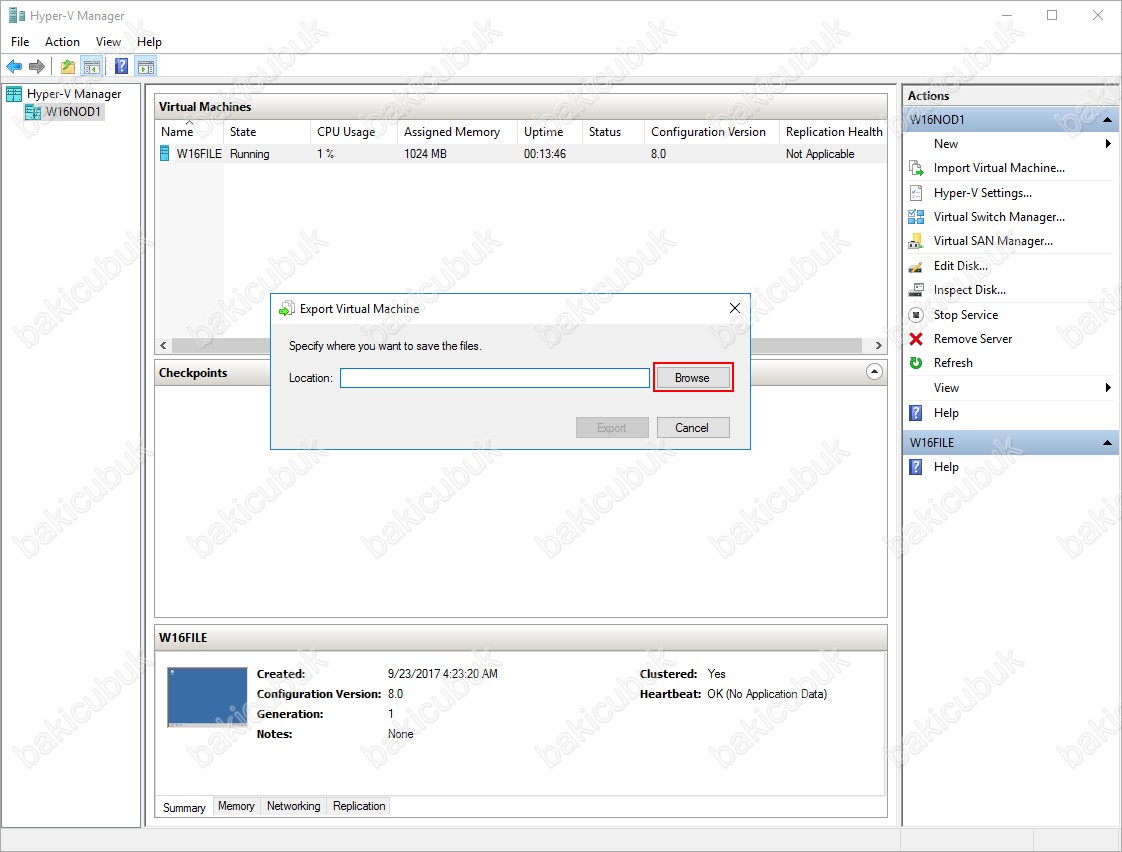
Task: Click Virtual SAN Manager... action
Action: coord(993,241)
